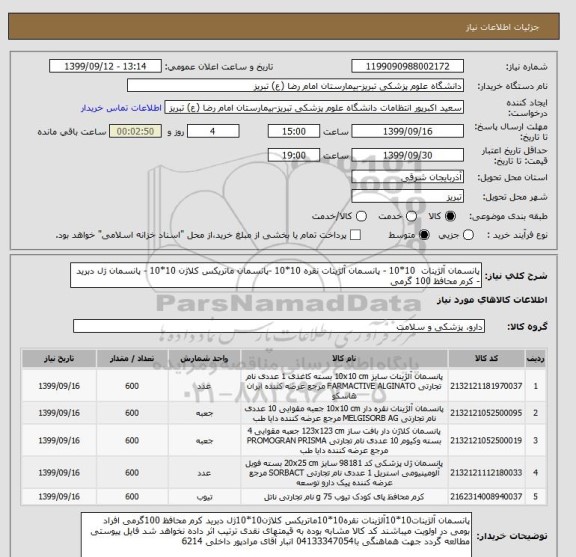Click the need number field 1199090988002172
Screen dimensions: 576x557
[x=407, y=67]
